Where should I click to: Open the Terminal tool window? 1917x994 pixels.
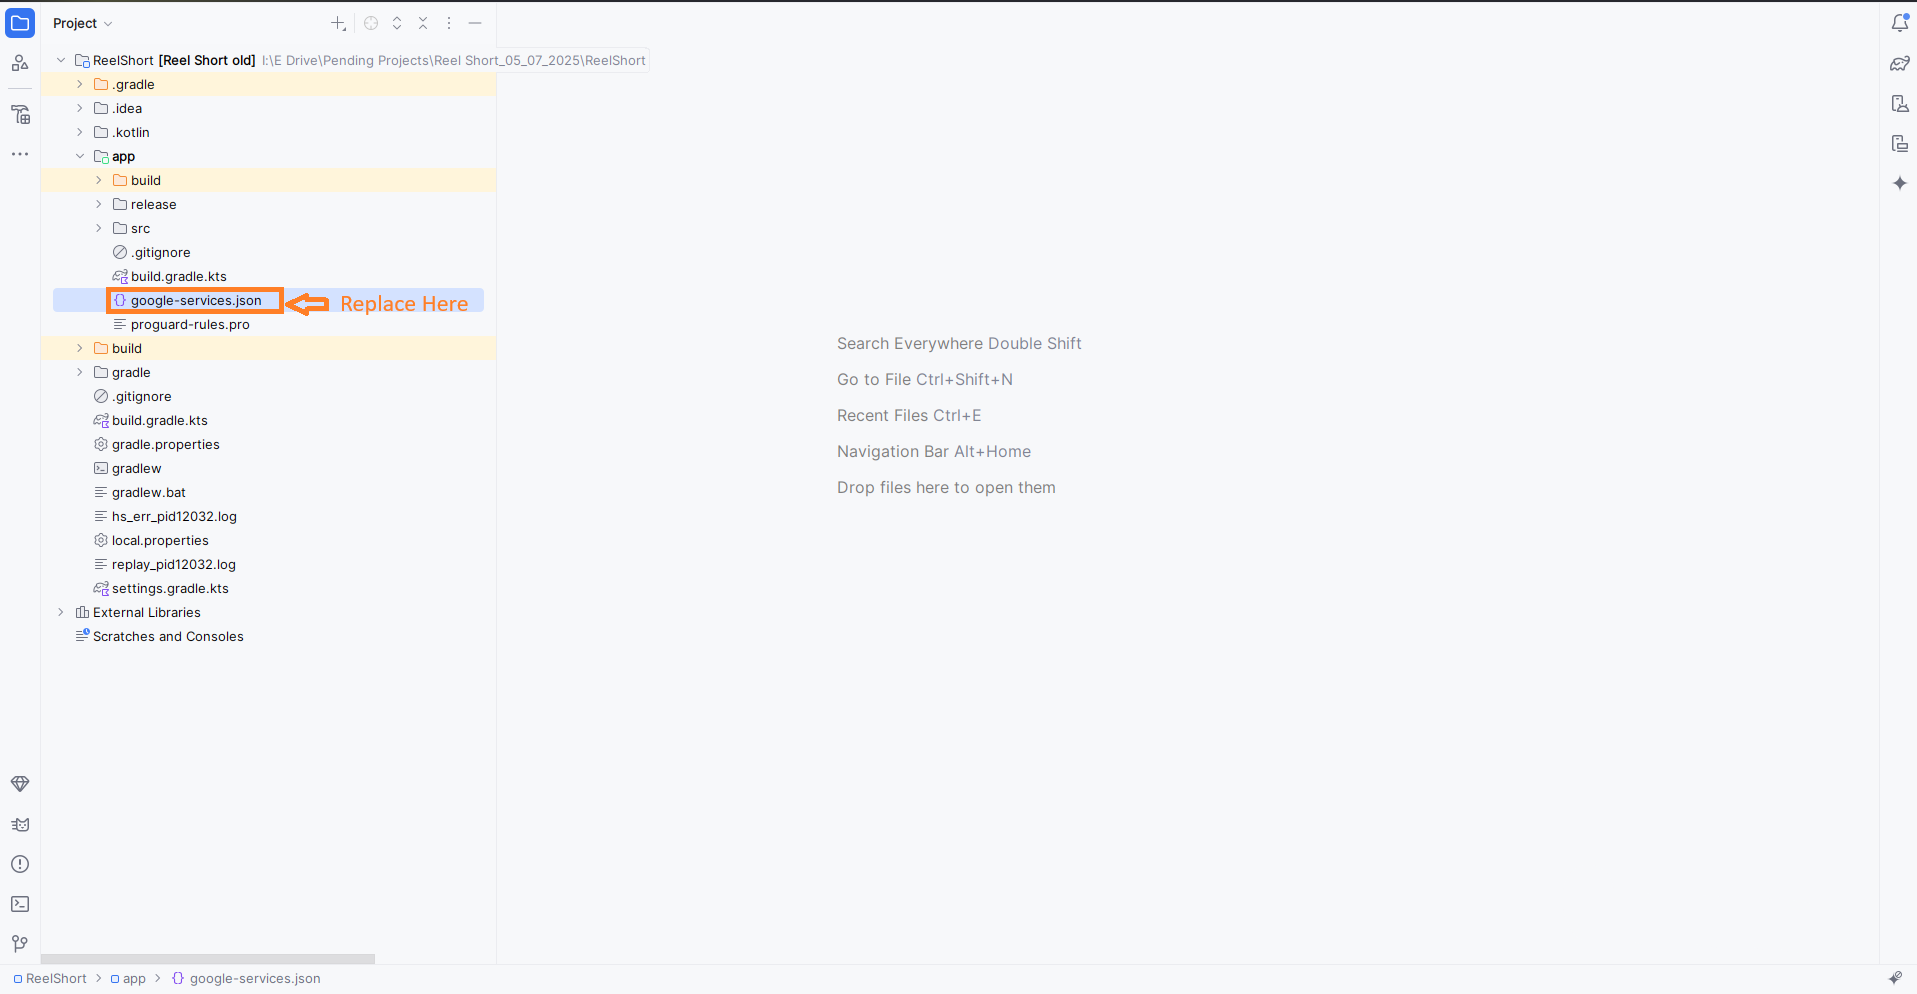pyautogui.click(x=20, y=904)
